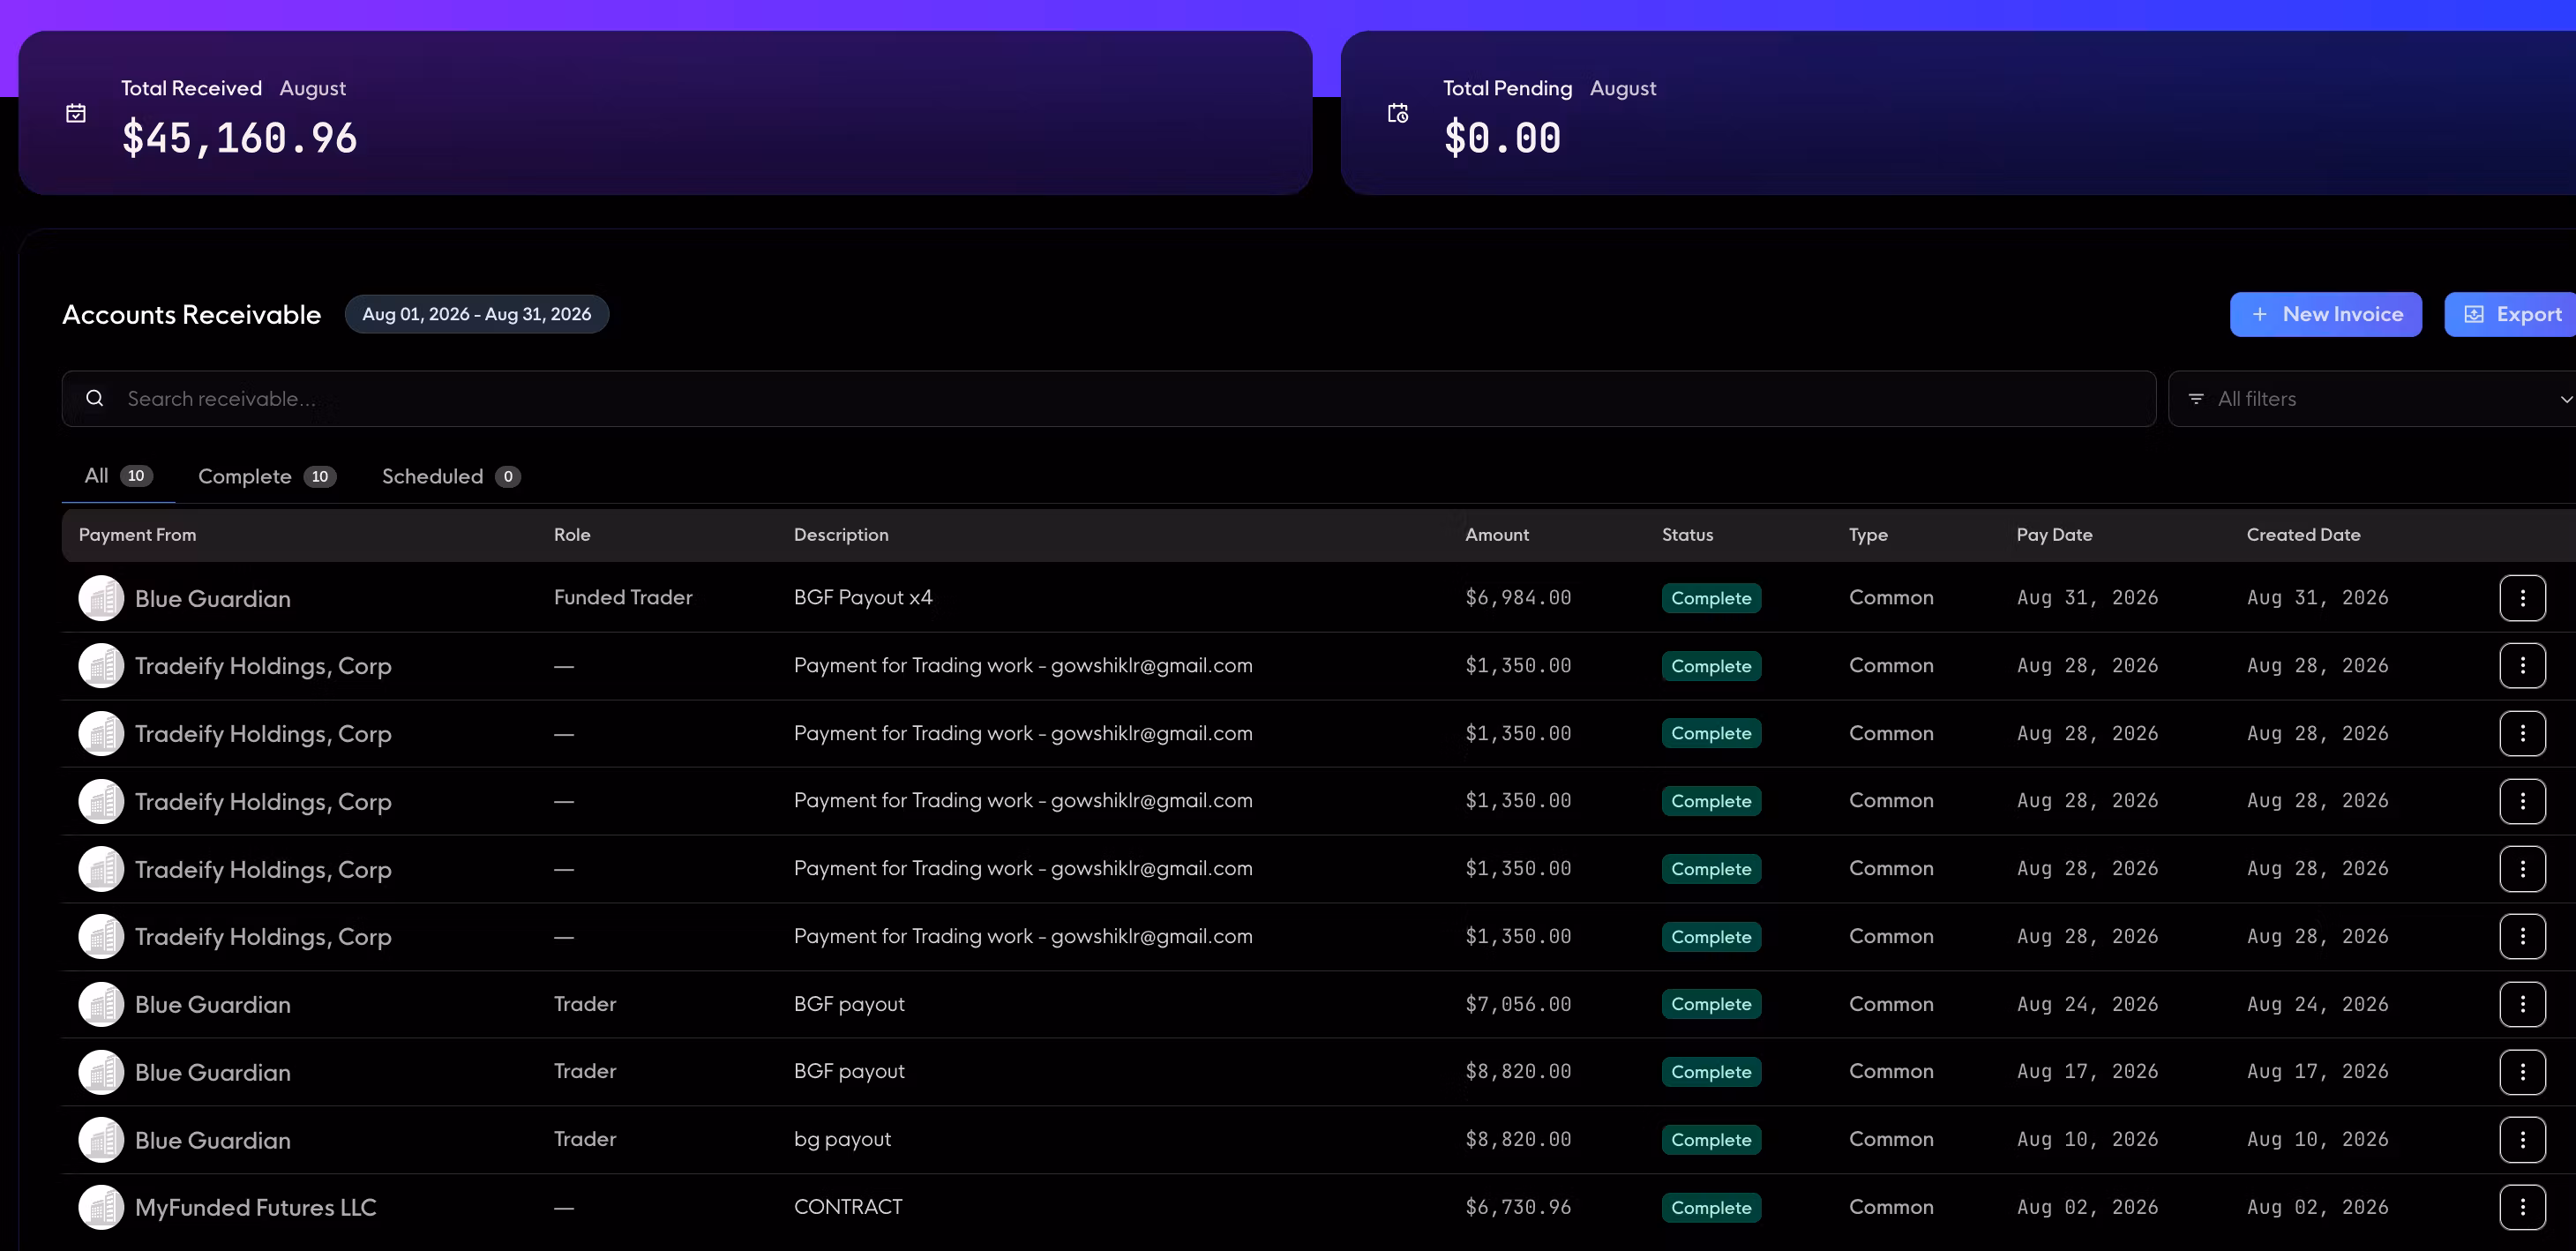This screenshot has width=2576, height=1251.
Task: Click the $0.00 total pending value
Action: [1502, 138]
